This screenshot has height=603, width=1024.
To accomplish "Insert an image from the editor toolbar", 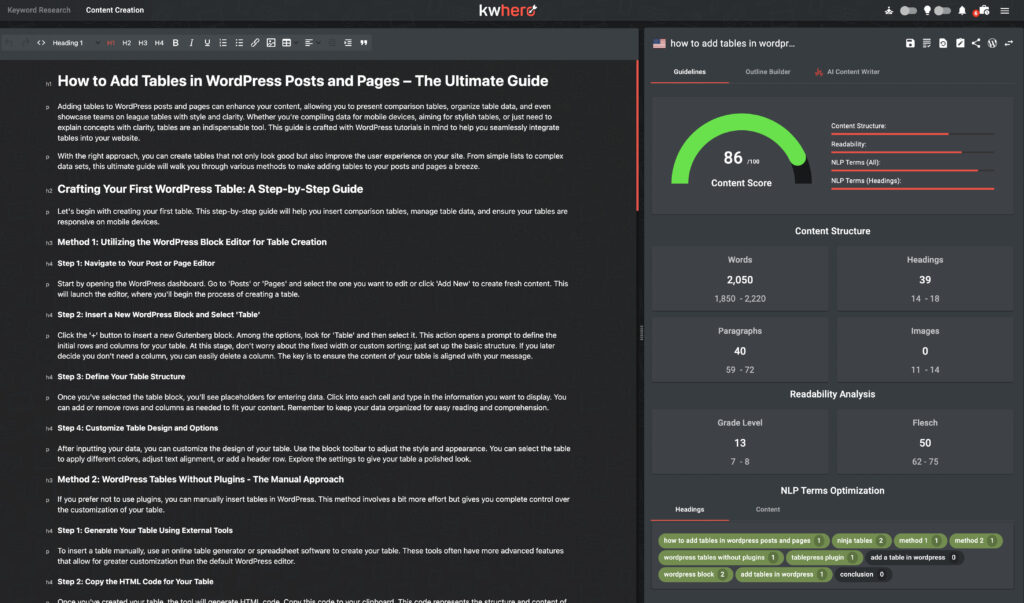I will 271,43.
